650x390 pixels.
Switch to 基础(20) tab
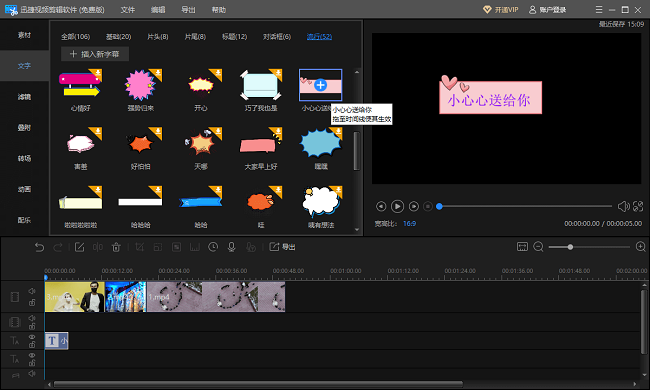119,36
